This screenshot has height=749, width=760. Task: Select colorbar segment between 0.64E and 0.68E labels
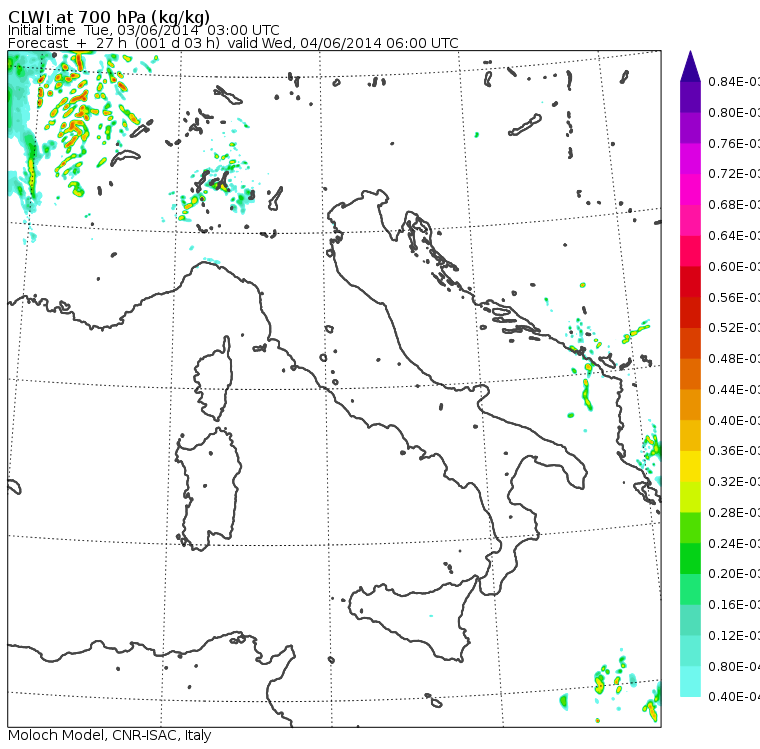pos(690,220)
